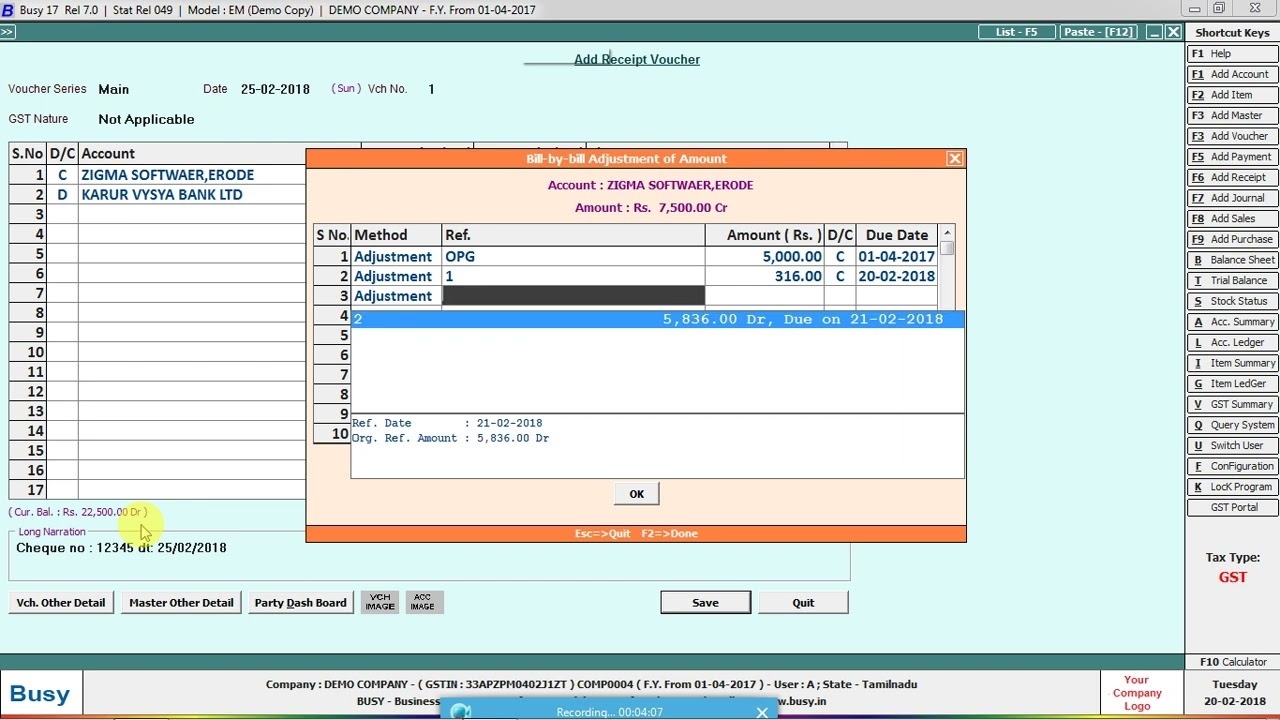Click the voucher Date 25-02-2018 field

click(275, 89)
